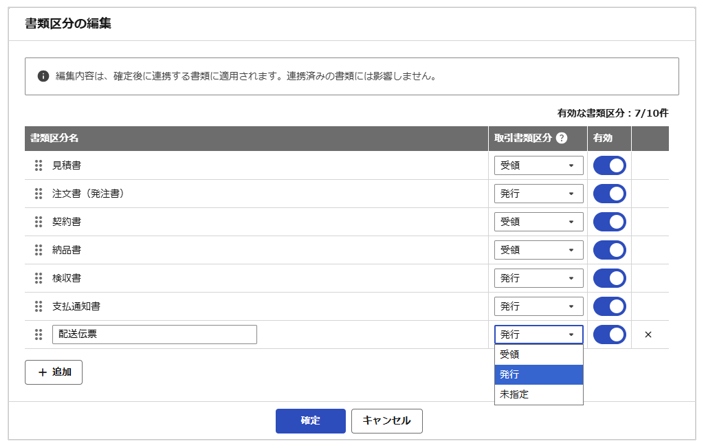
Task: Click drag handle for 検収書 row
Action: tap(39, 278)
